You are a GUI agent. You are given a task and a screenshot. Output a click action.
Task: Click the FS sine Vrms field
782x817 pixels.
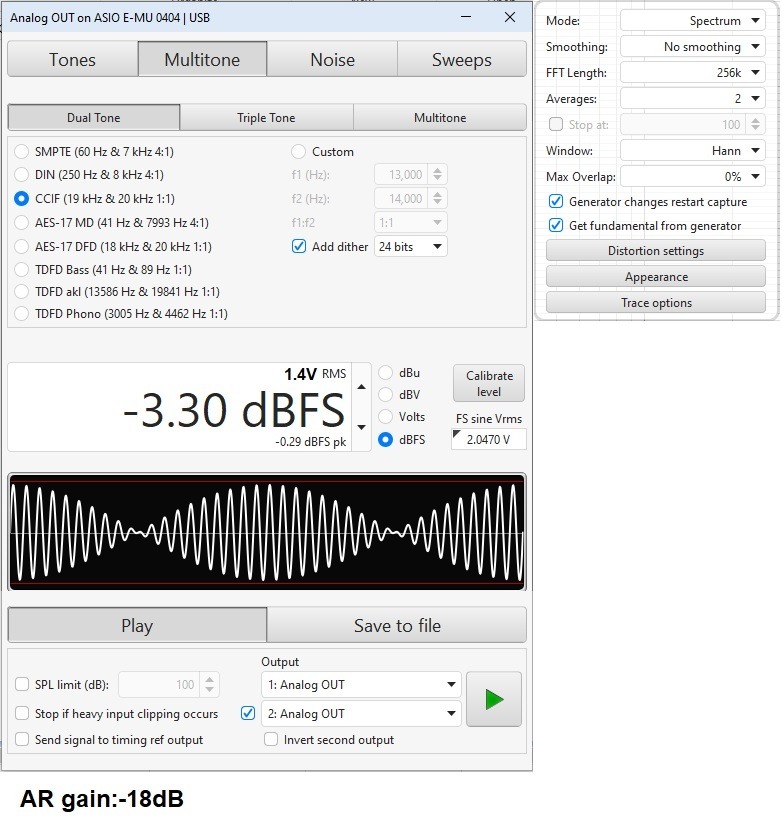tap(489, 439)
